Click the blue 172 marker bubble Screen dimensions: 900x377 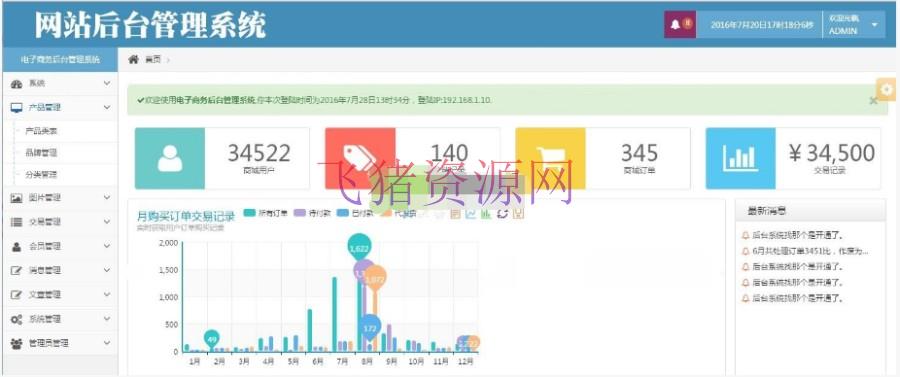point(370,327)
